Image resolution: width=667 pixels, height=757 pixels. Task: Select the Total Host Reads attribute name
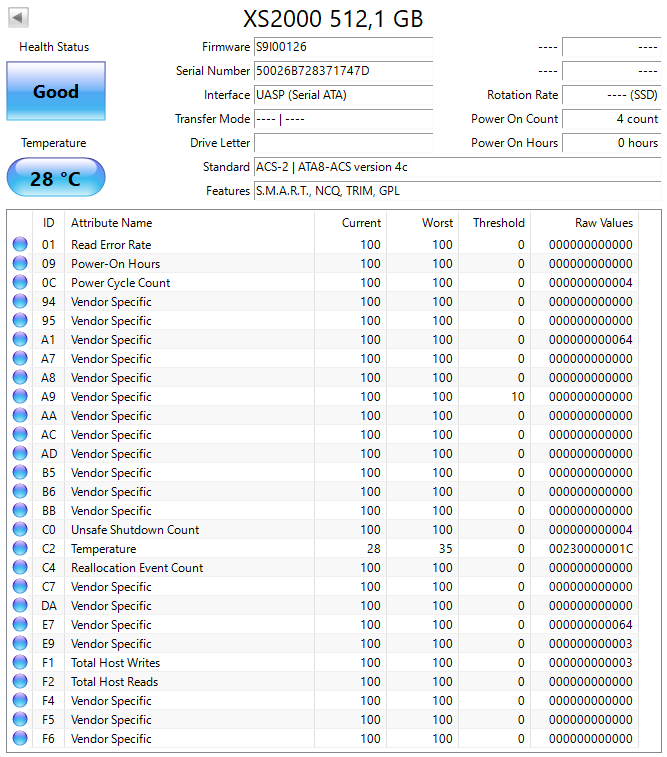[x=114, y=682]
